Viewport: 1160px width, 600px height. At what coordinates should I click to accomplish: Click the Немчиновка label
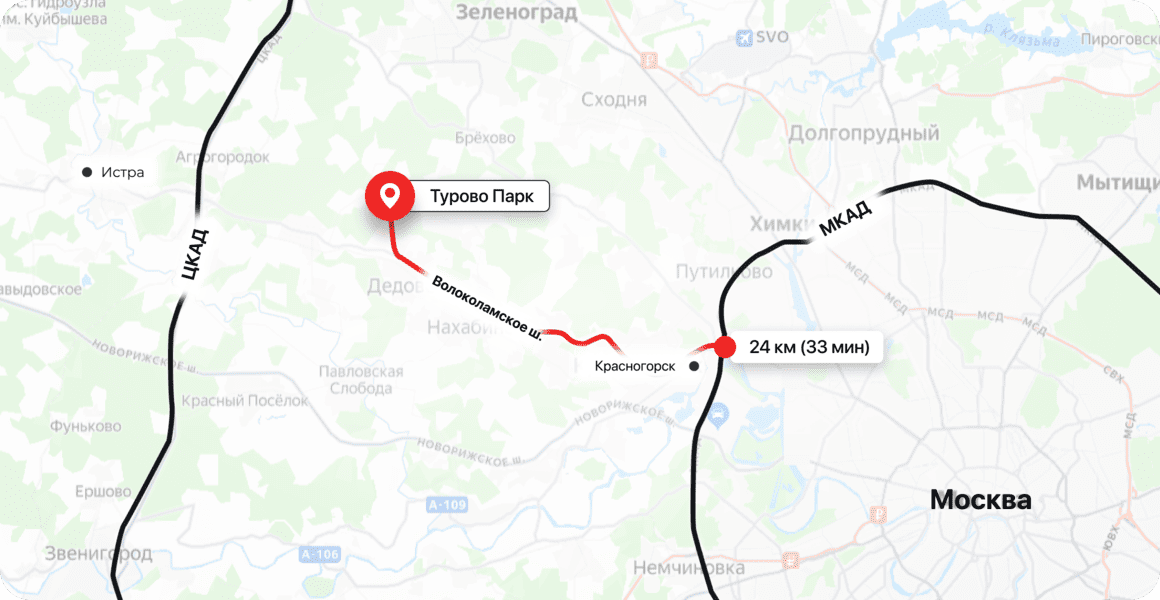coord(689,568)
